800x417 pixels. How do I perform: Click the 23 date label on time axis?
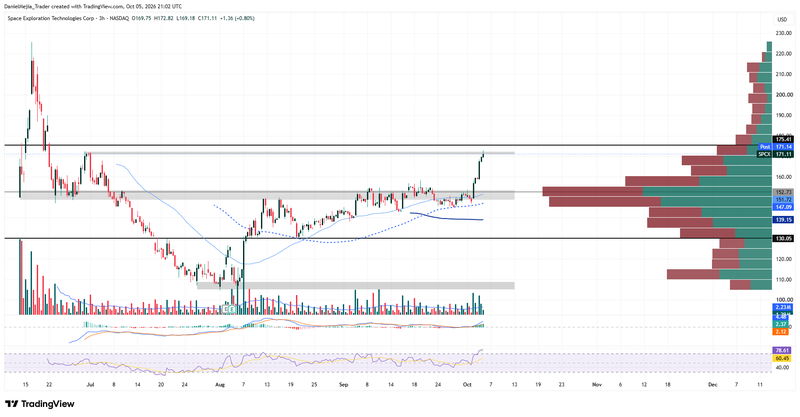click(x=561, y=385)
